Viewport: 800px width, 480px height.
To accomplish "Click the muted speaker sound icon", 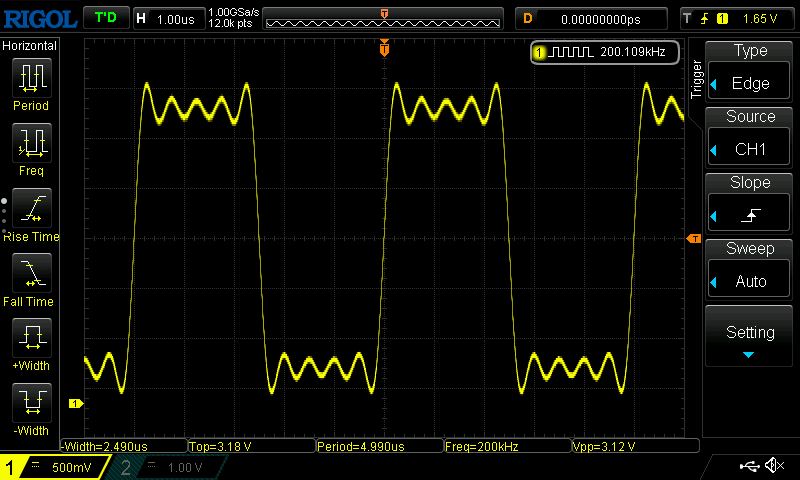I will click(x=774, y=465).
